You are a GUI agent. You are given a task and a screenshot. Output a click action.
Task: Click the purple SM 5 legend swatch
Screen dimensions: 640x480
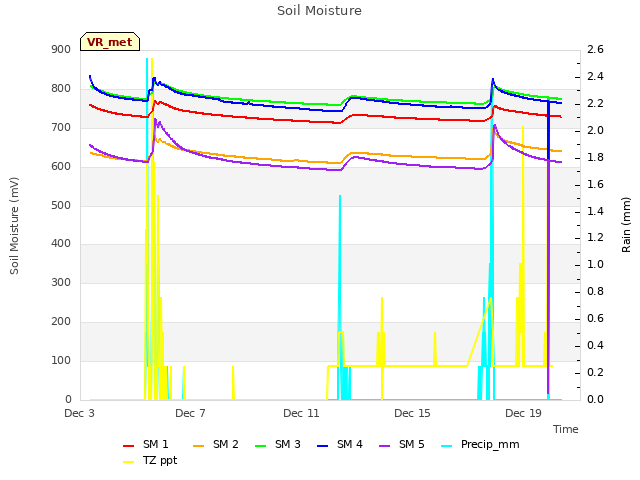[x=384, y=446]
